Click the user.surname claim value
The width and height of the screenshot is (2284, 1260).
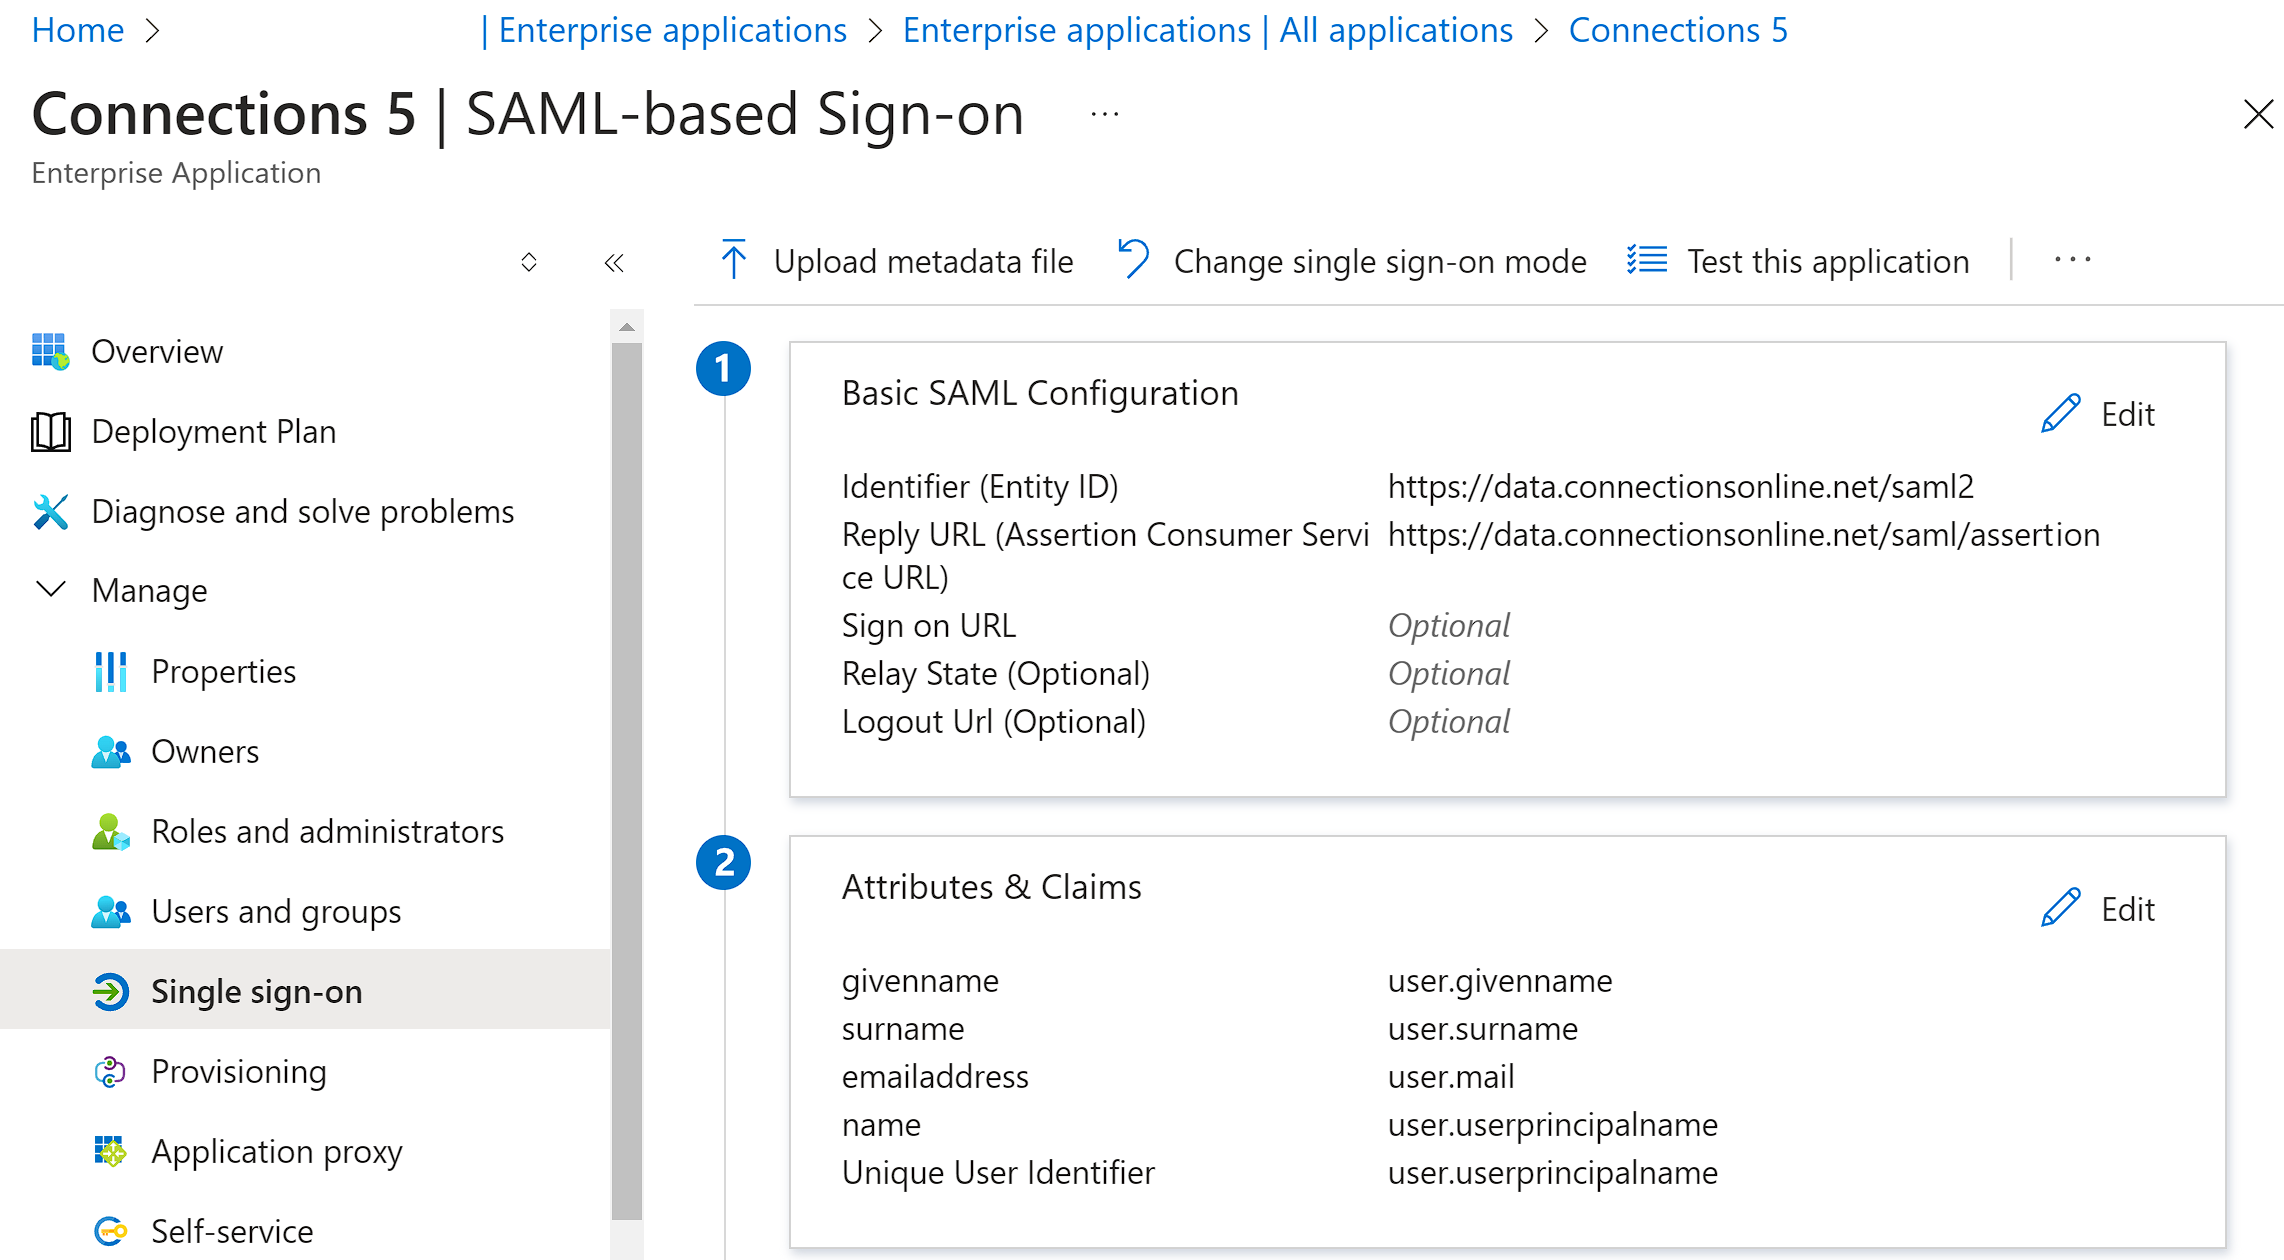click(x=1483, y=1029)
